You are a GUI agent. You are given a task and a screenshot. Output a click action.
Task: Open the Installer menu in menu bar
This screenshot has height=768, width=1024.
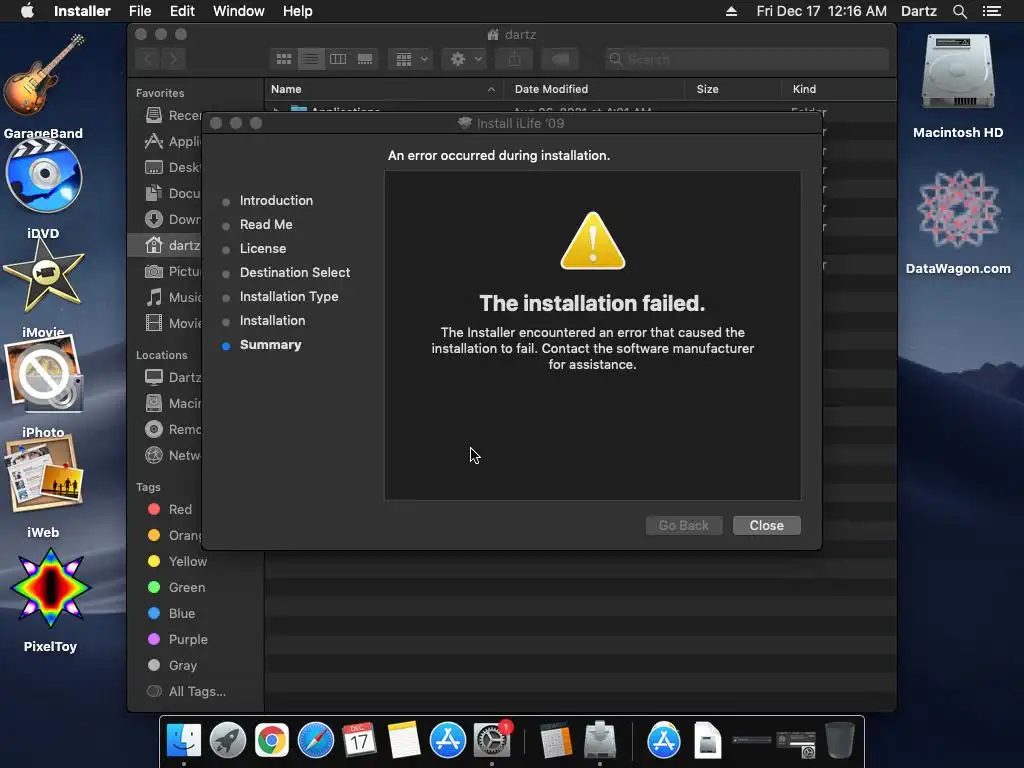(x=82, y=11)
